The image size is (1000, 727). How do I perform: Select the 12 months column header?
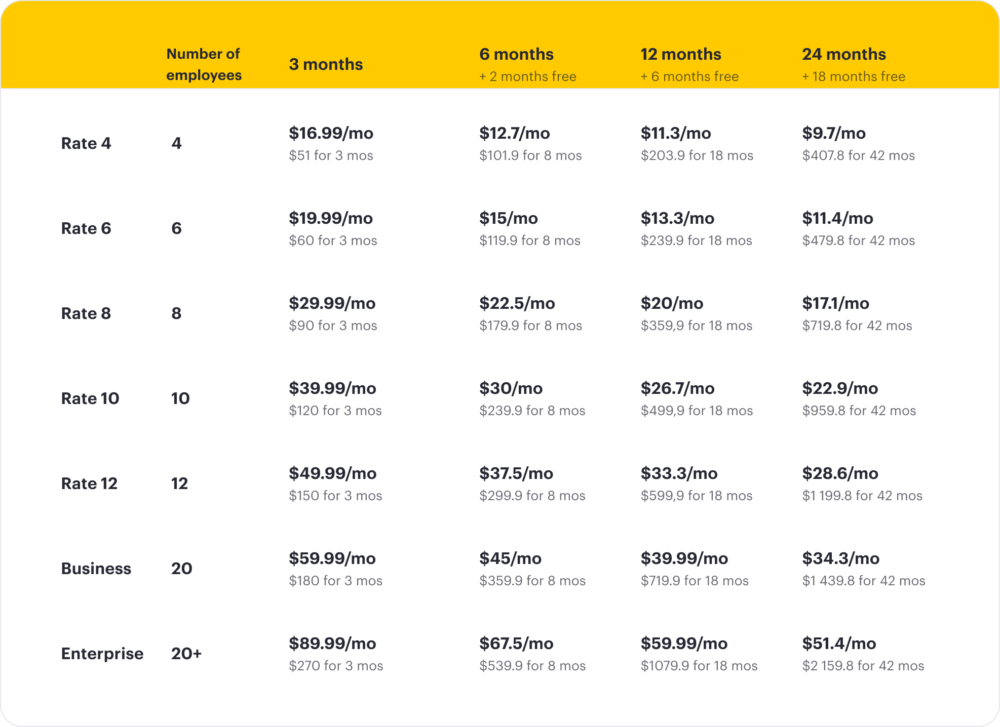[680, 54]
